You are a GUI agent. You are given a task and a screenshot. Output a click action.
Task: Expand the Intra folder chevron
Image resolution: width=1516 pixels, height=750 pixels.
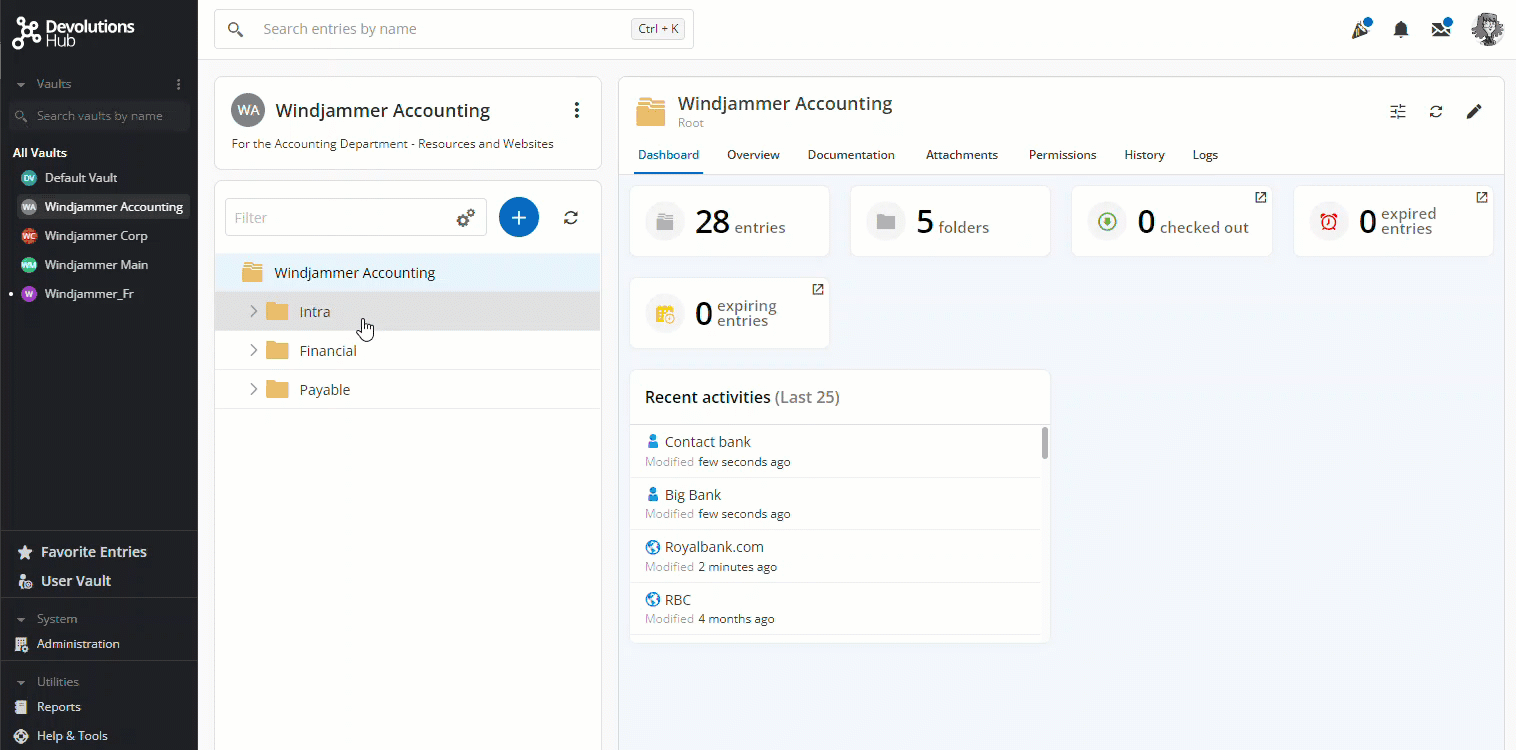click(253, 312)
